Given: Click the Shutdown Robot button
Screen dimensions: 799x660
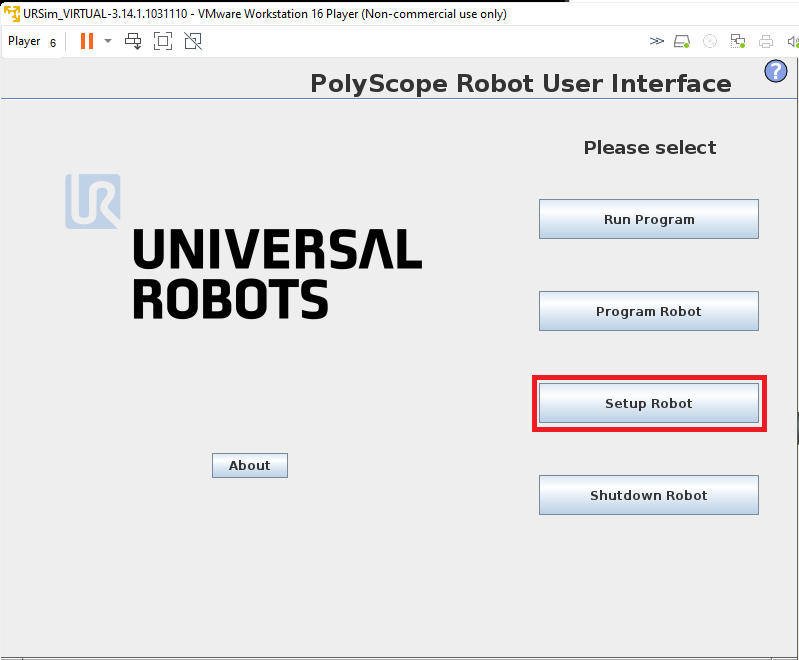Looking at the screenshot, I should tap(649, 495).
